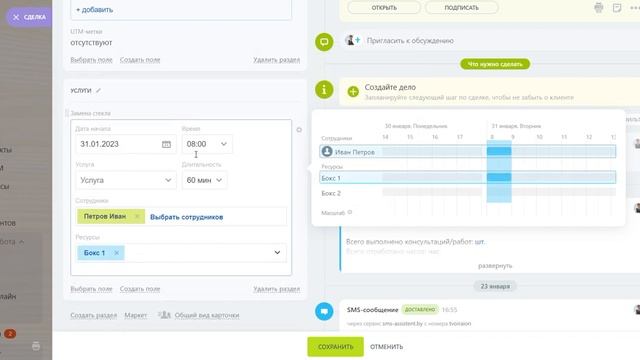
Task: Select Бокс 2 row in planner
Action: [468, 193]
